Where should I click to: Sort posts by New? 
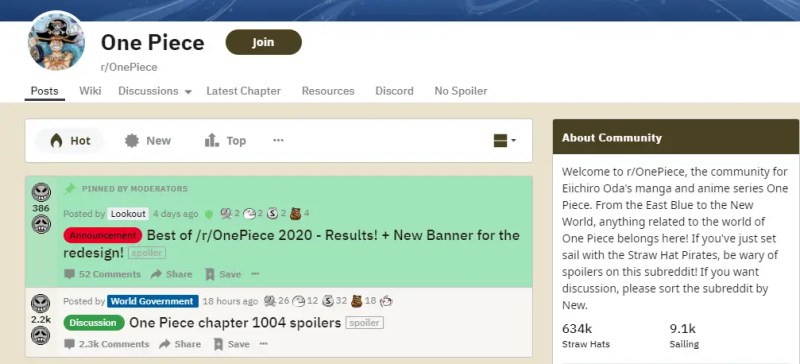point(148,141)
